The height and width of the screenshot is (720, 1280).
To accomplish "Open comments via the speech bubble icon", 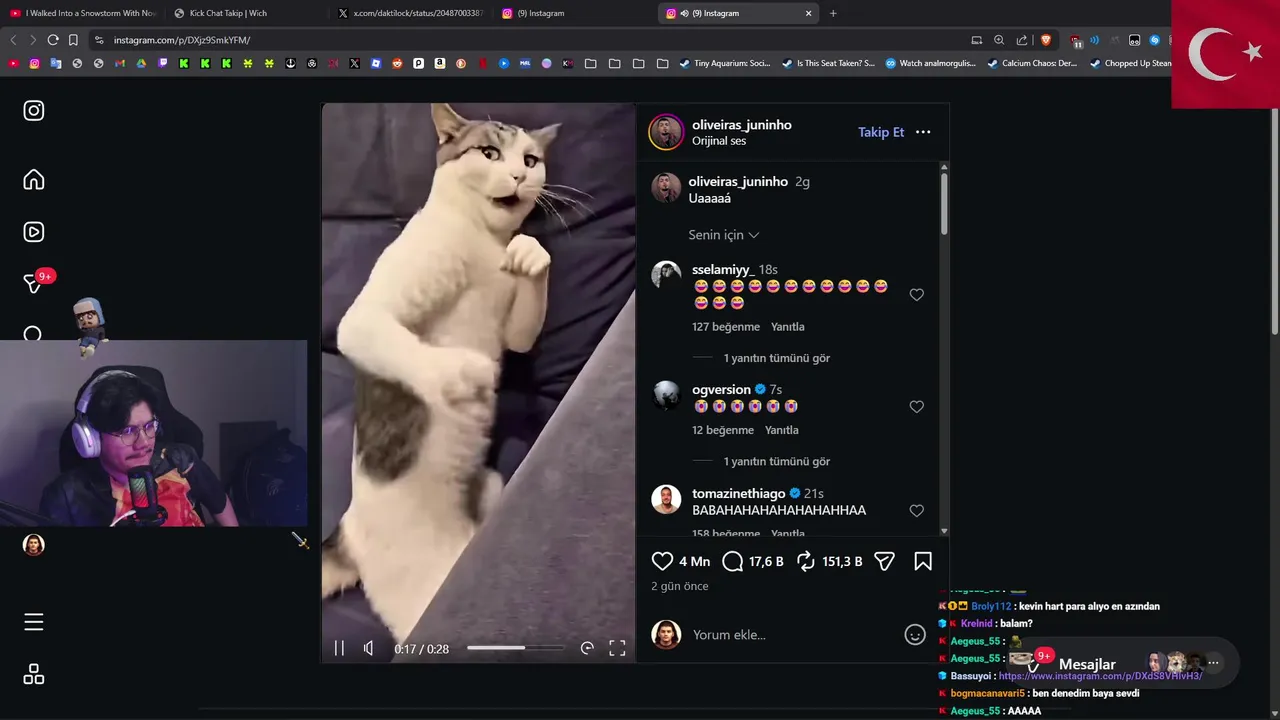I will [732, 562].
